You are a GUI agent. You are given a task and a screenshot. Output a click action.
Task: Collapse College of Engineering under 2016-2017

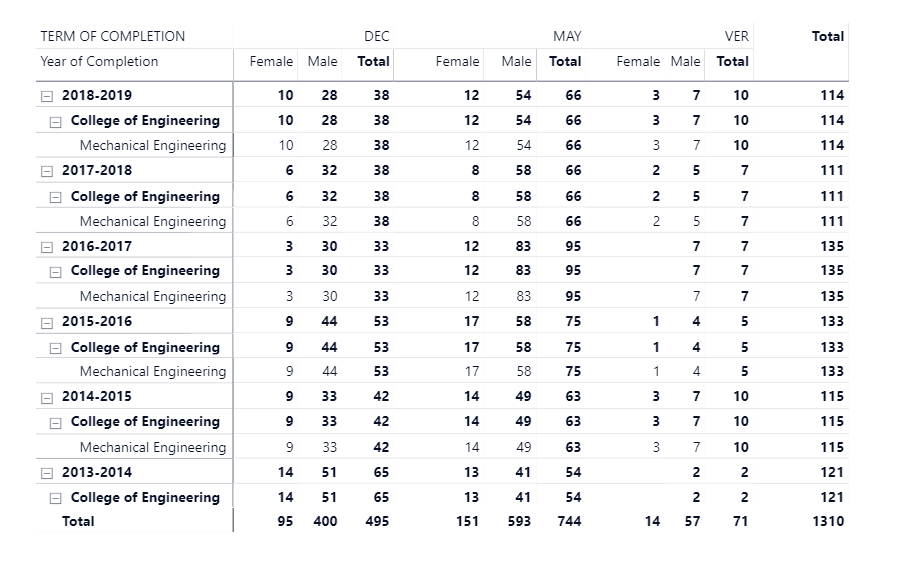click(56, 272)
